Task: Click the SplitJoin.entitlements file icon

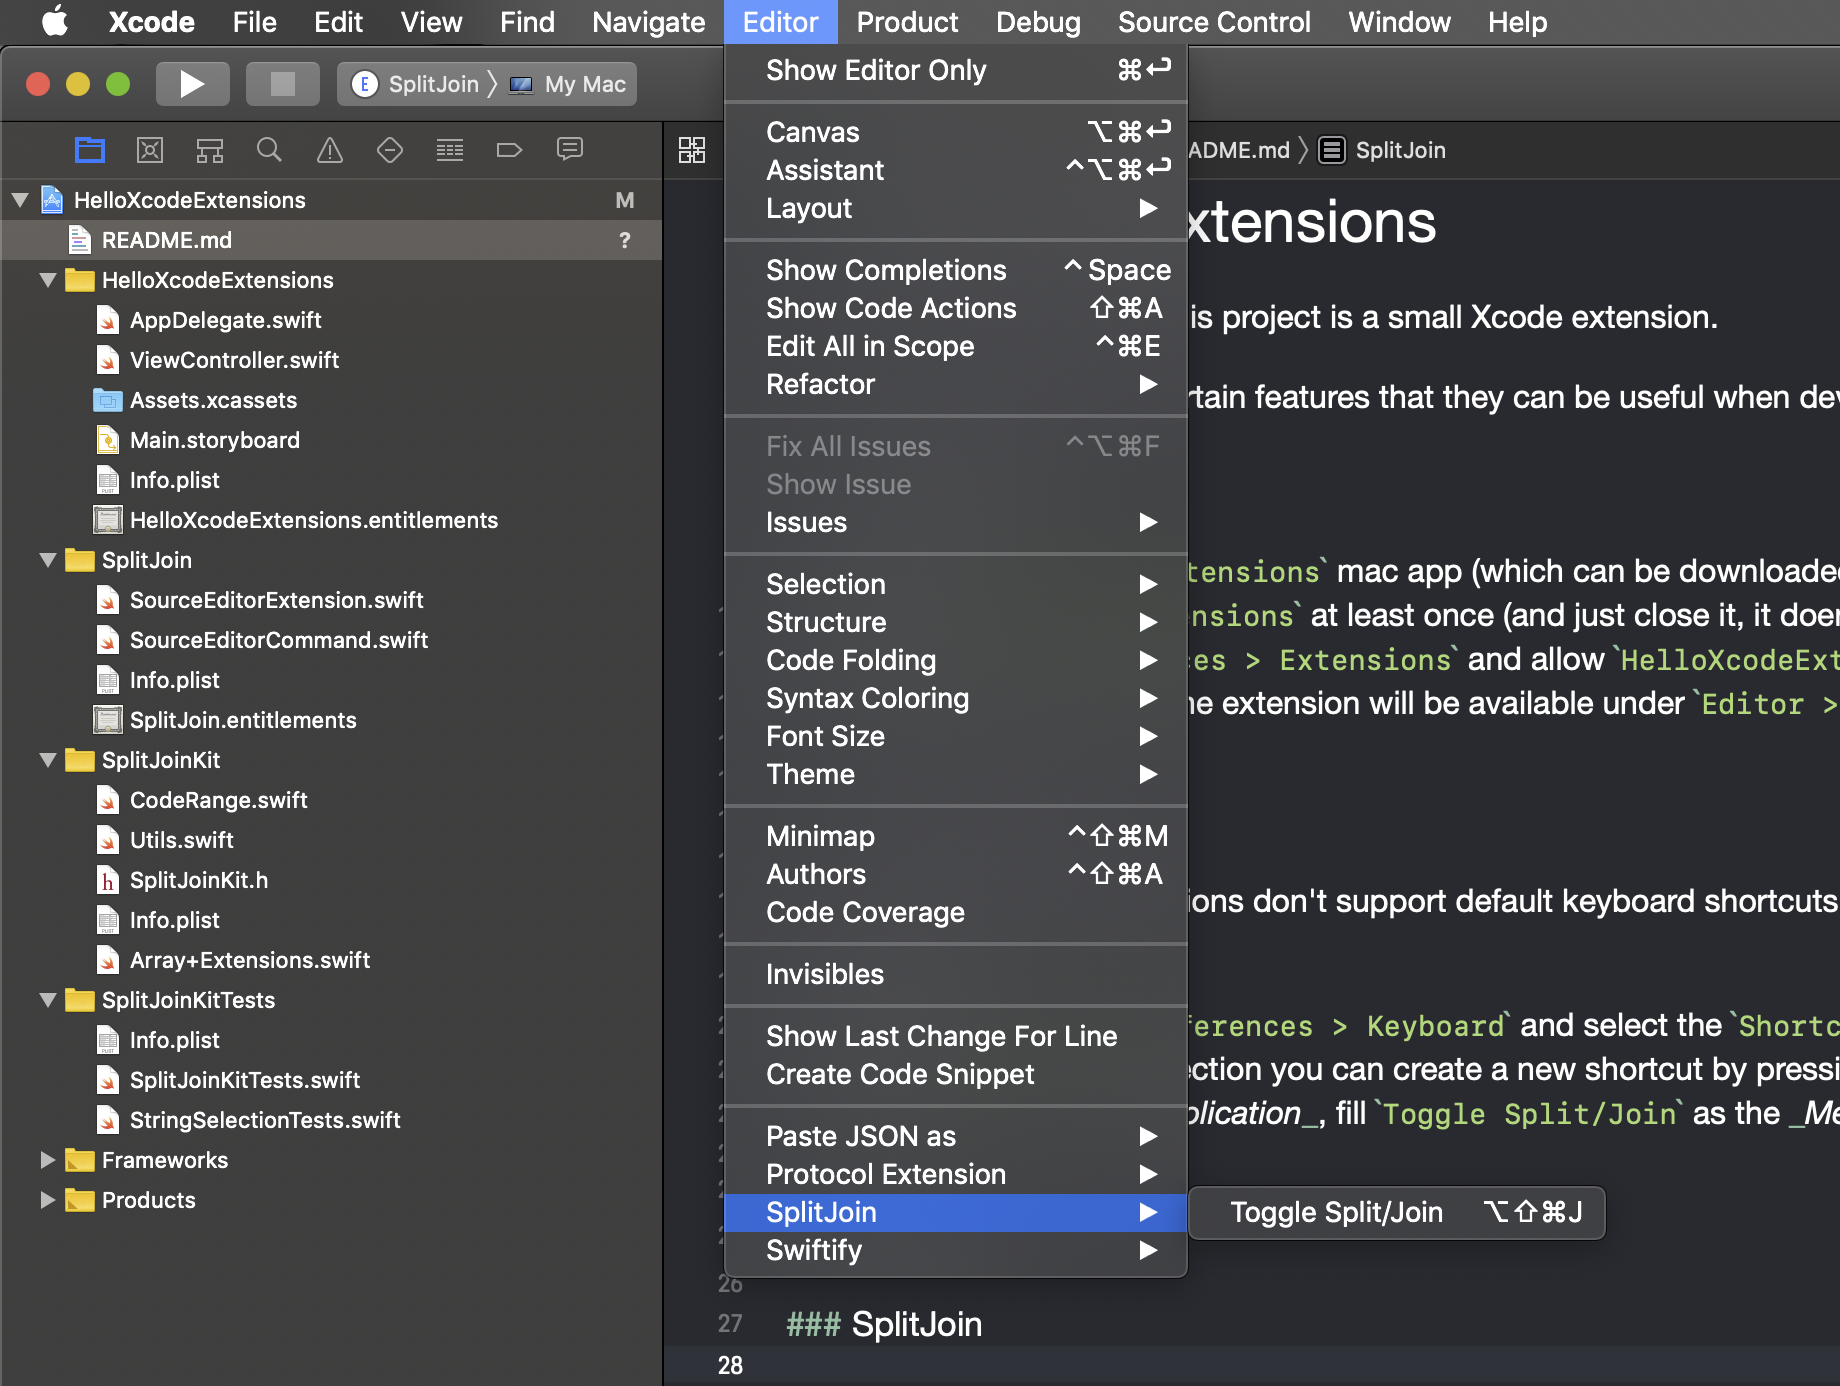Action: click(x=108, y=720)
